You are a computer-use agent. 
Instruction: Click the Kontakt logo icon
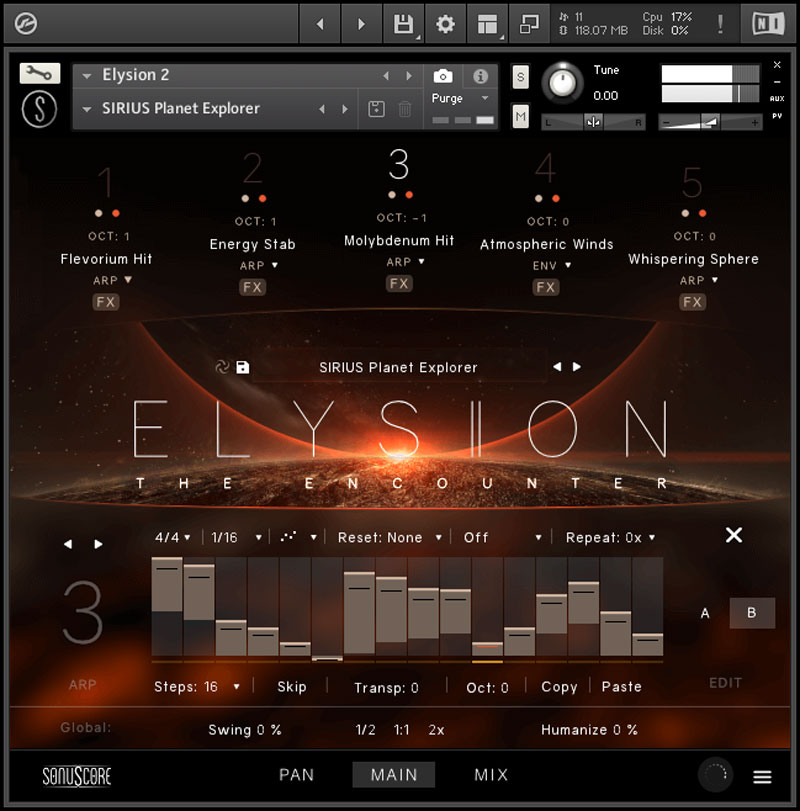click(25, 24)
